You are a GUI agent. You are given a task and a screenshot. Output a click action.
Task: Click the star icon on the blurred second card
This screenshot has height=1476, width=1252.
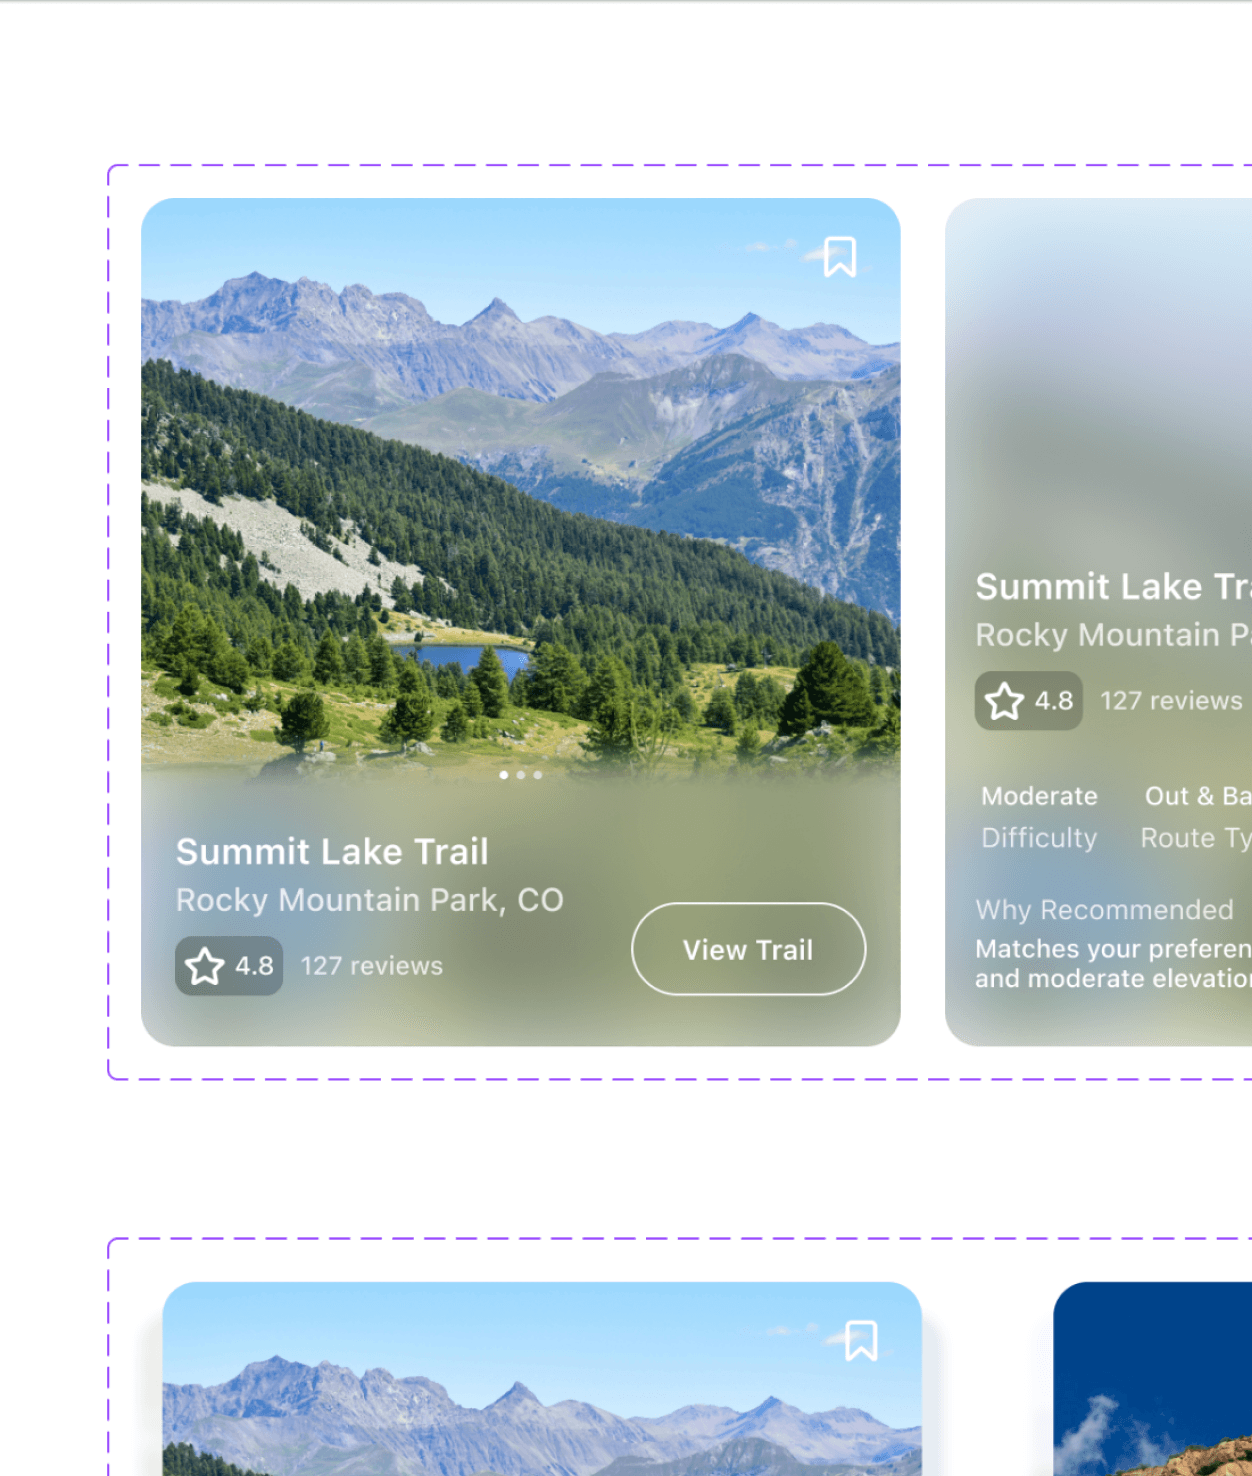point(1004,701)
